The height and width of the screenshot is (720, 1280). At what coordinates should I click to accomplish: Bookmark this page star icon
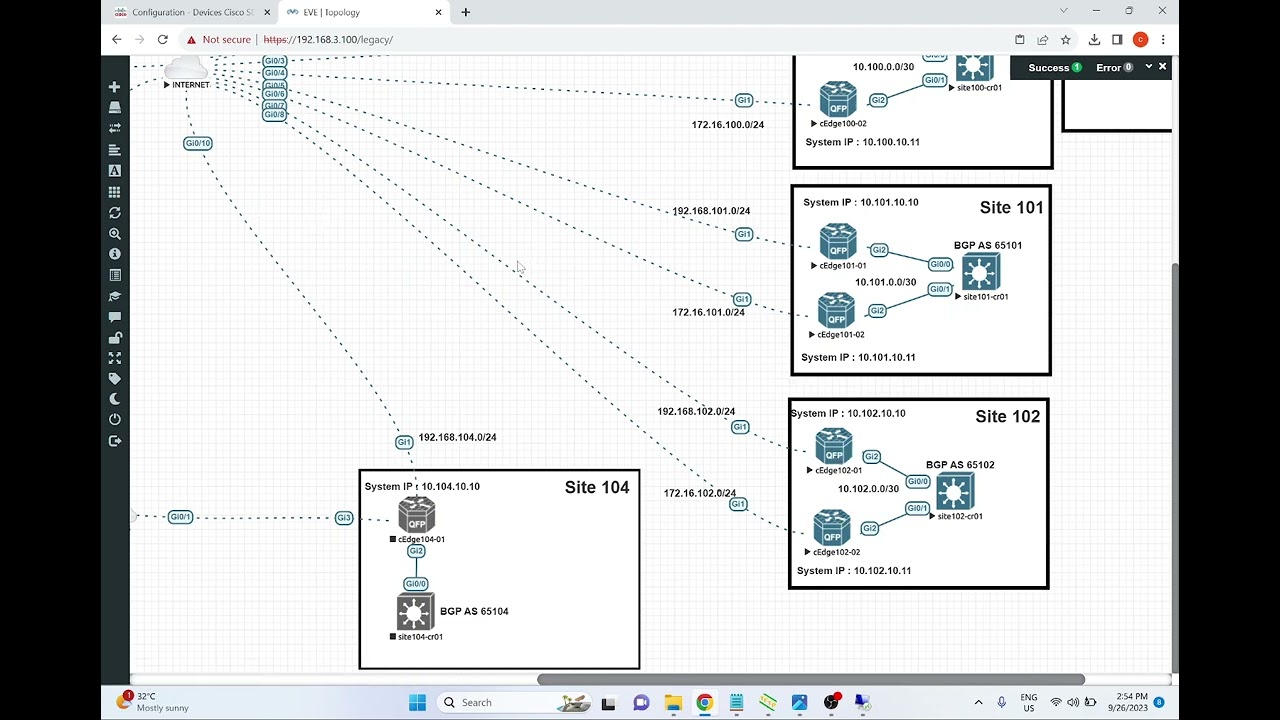click(x=1066, y=40)
